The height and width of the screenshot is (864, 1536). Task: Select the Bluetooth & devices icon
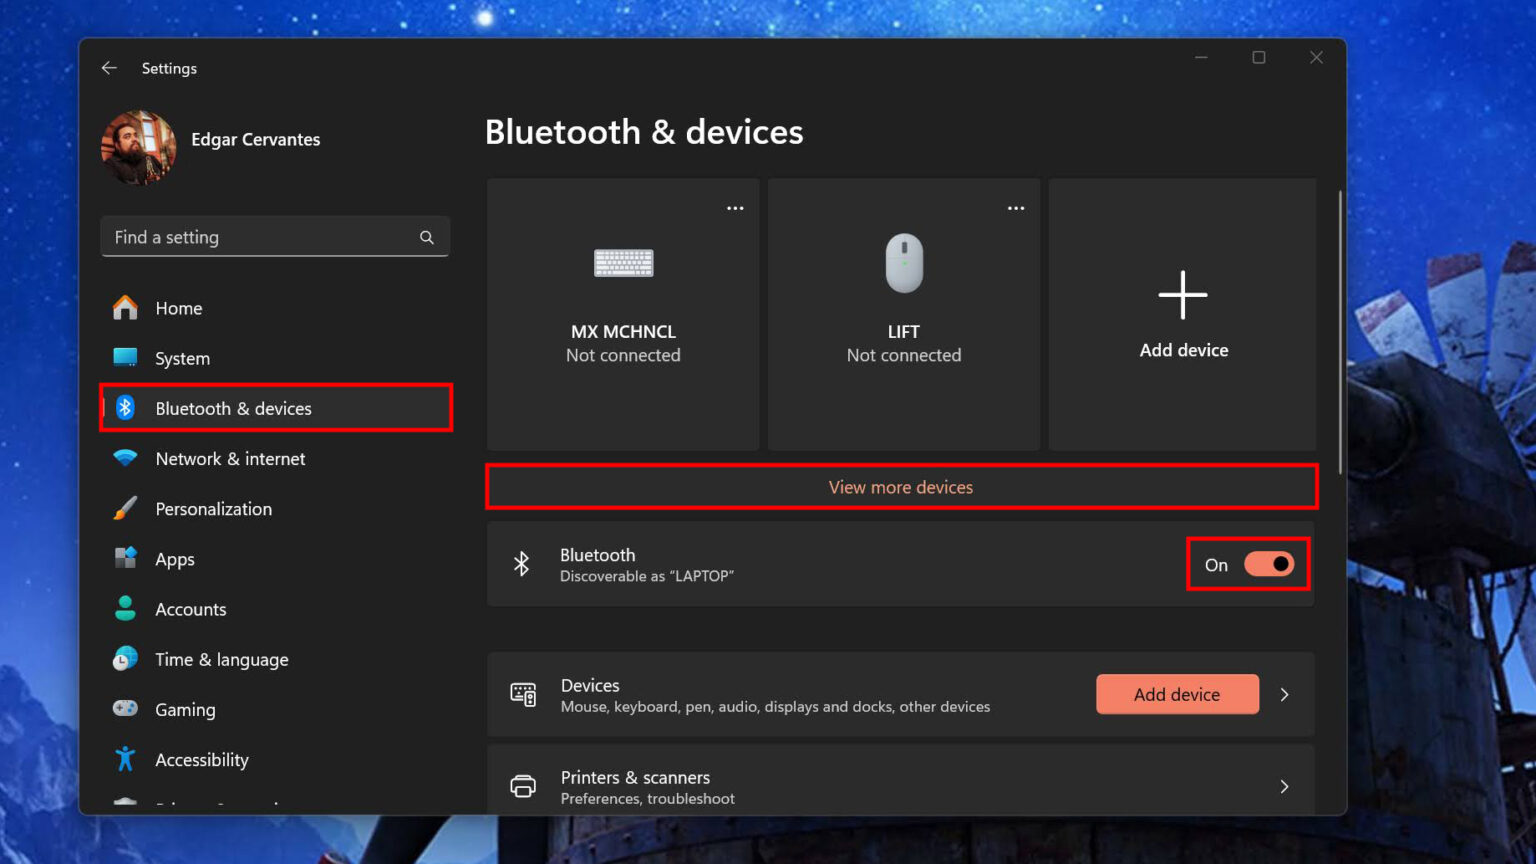tap(124, 408)
